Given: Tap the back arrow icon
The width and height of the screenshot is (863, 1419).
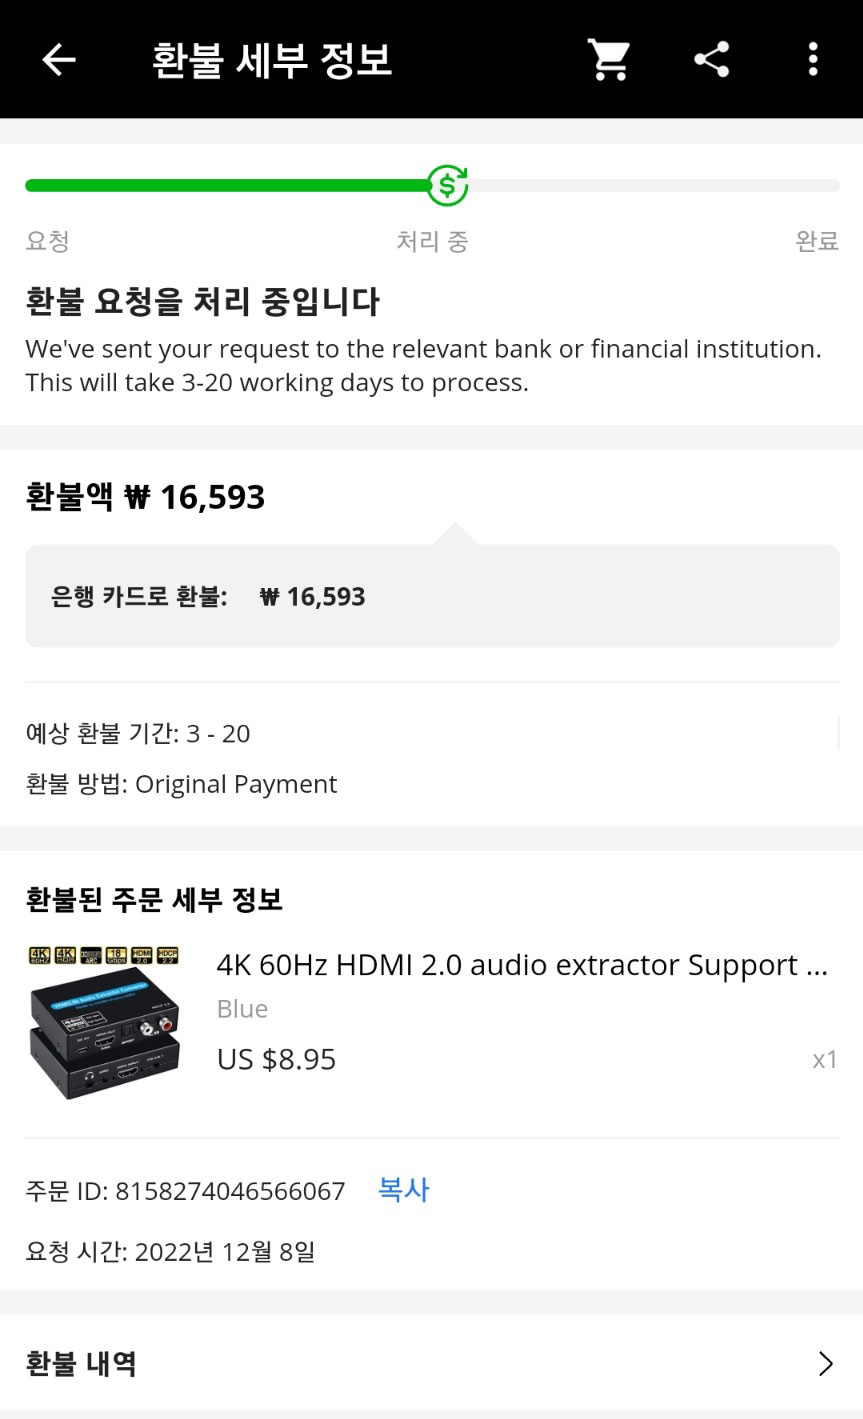Looking at the screenshot, I should 59,60.
